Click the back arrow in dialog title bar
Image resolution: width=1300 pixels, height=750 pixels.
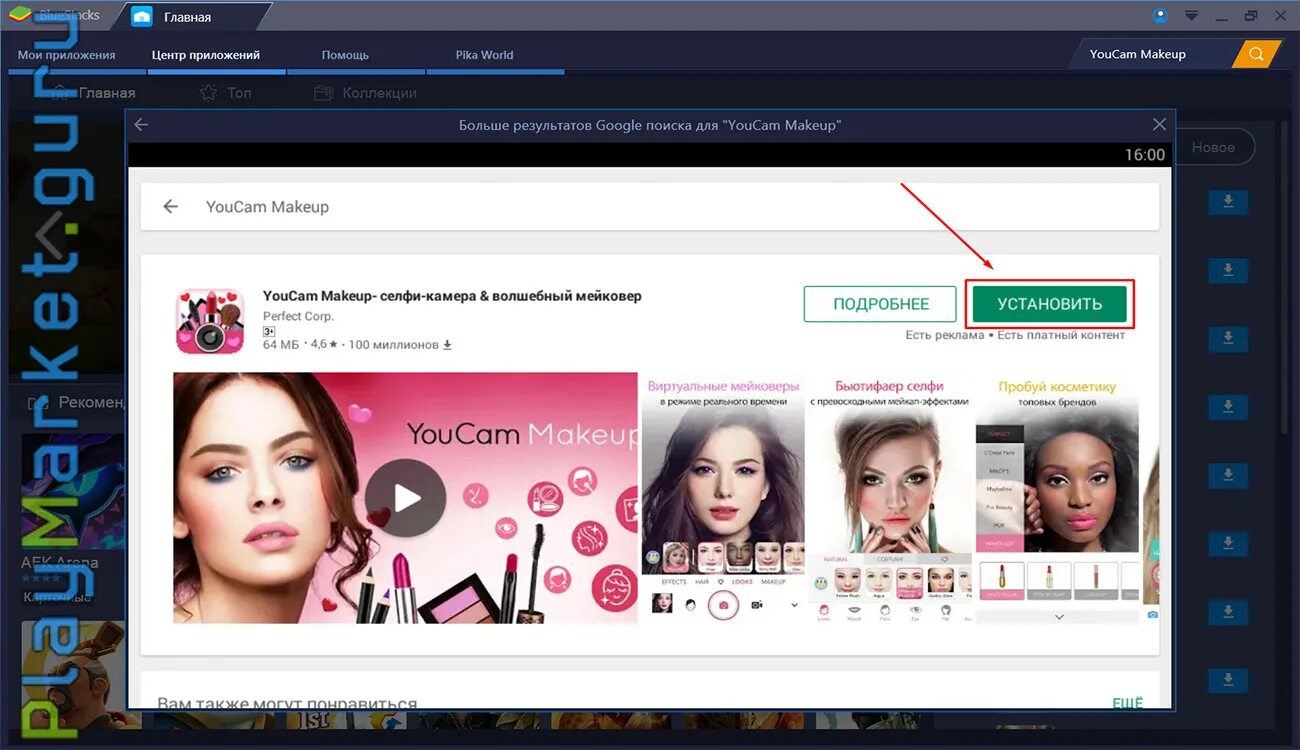141,125
